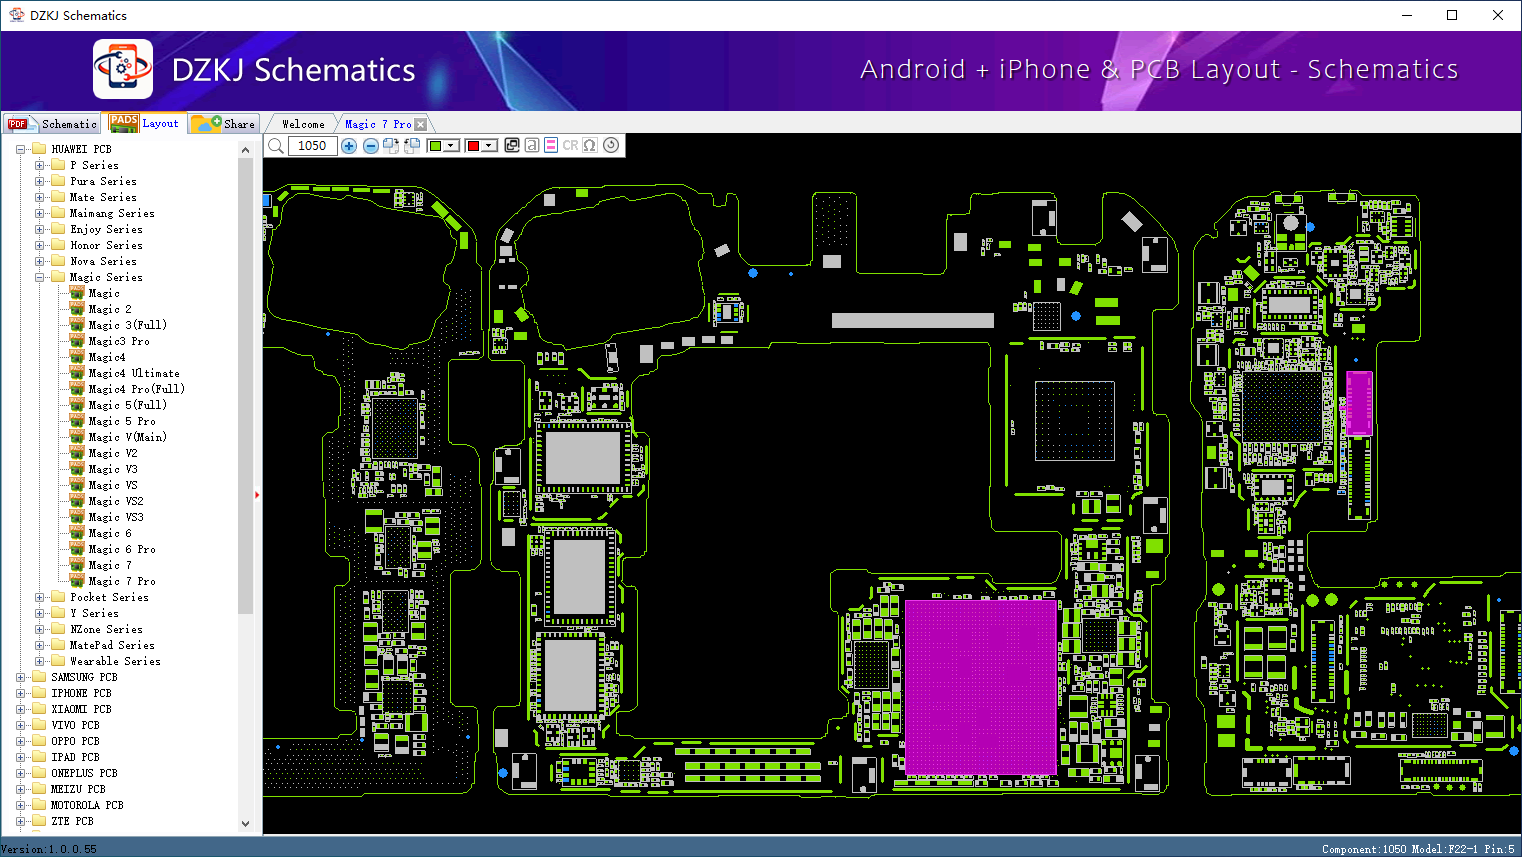The width and height of the screenshot is (1522, 857).
Task: Open the Magic 5 Pro layout file icon
Action: [77, 421]
